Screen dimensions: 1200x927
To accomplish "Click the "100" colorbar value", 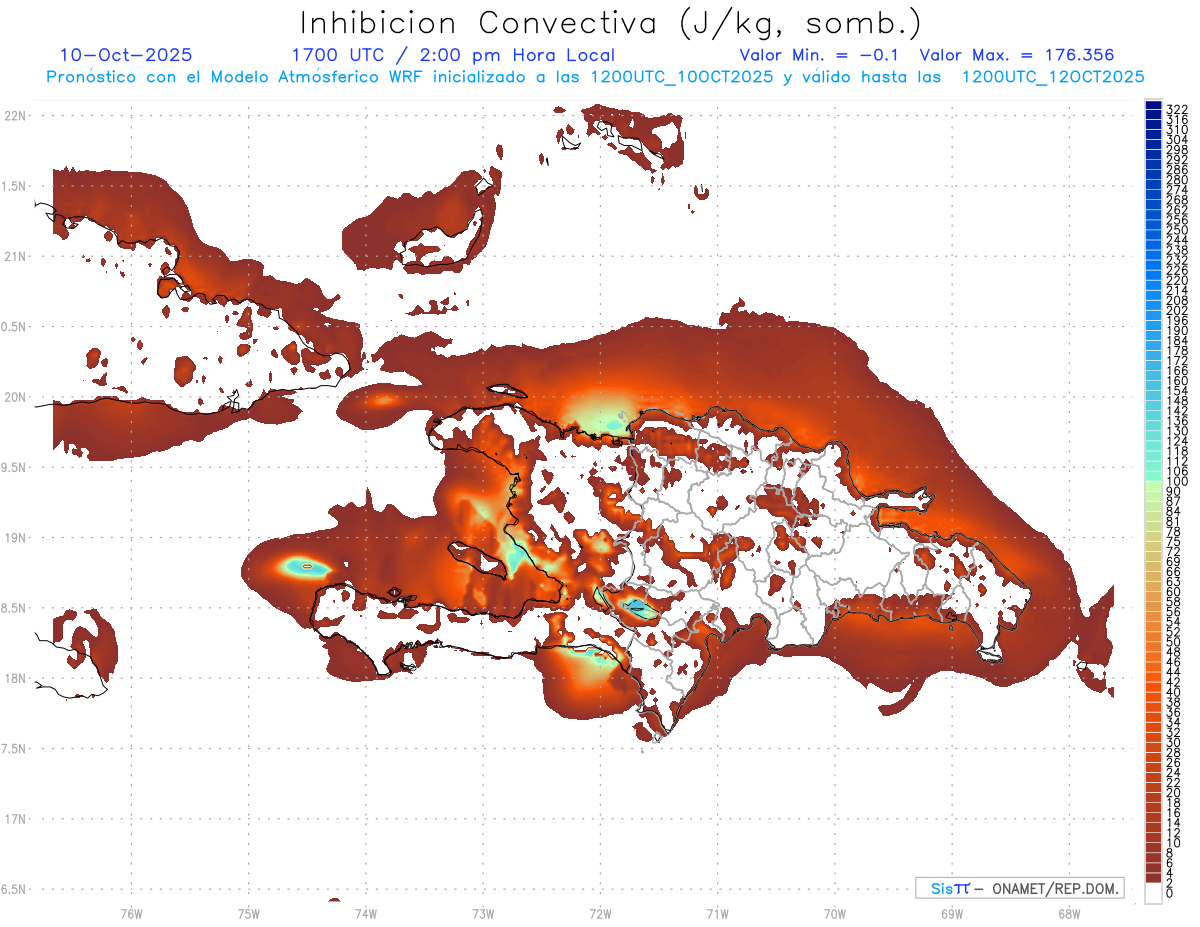I will point(1177,483).
